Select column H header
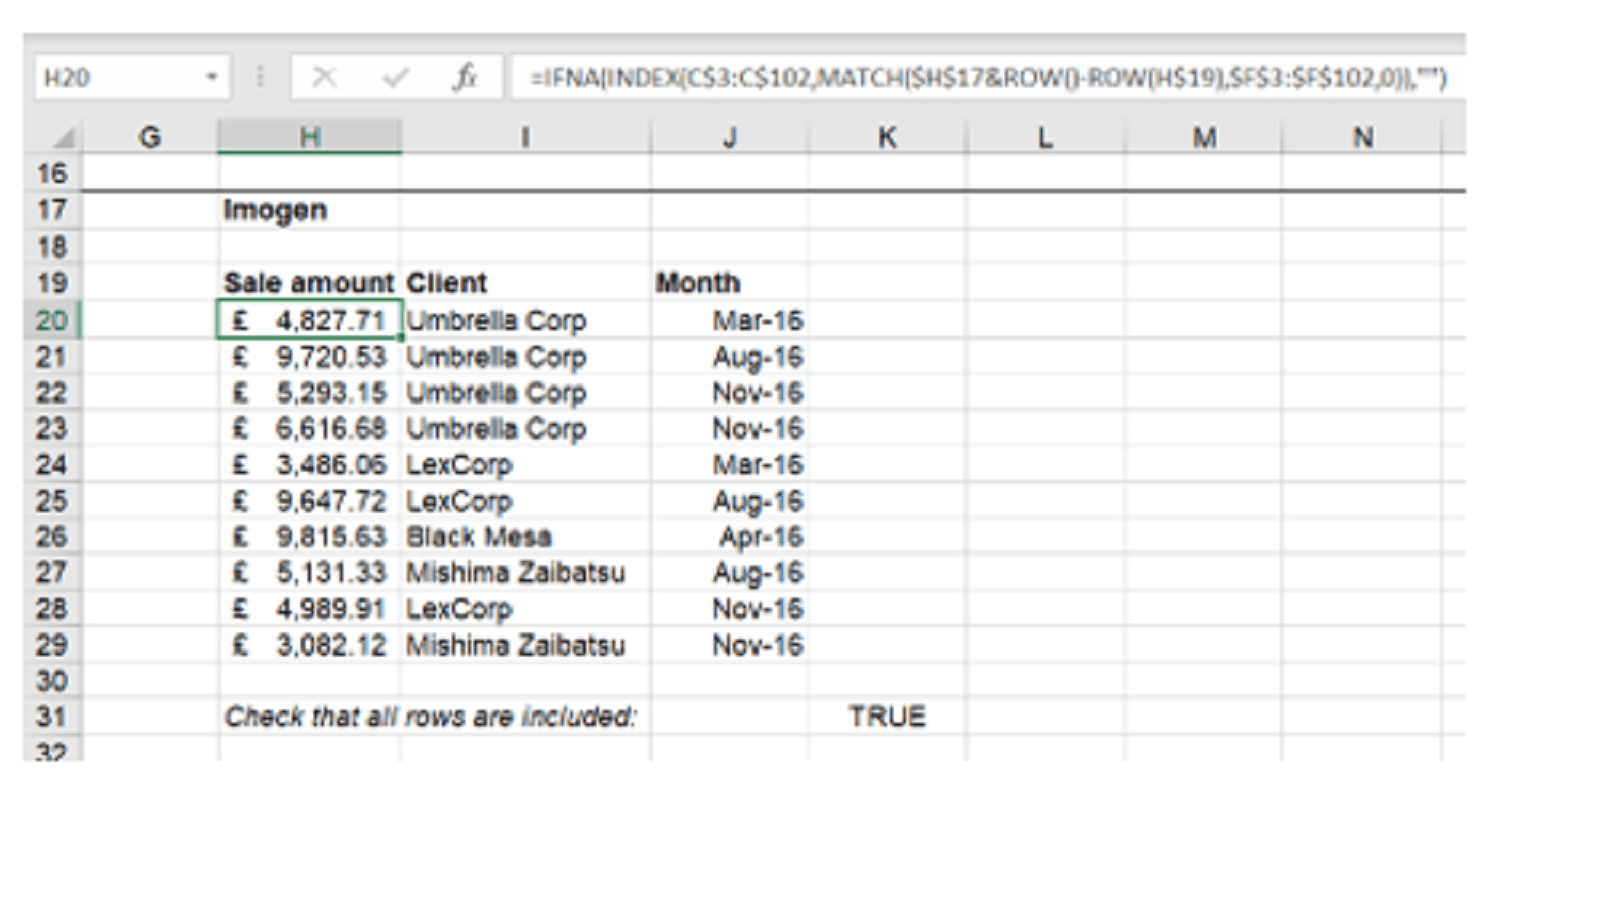Viewport: 1600px width, 900px height. click(310, 137)
